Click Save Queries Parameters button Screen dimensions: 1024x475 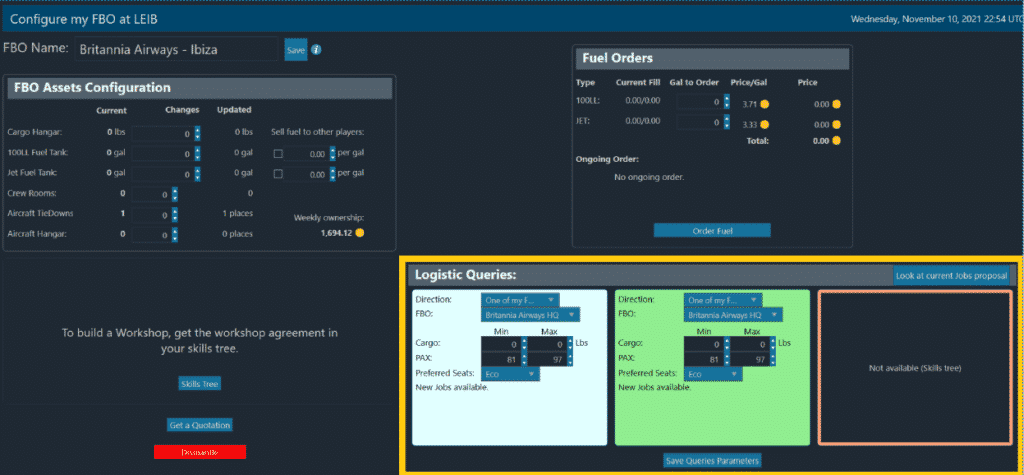coord(712,461)
